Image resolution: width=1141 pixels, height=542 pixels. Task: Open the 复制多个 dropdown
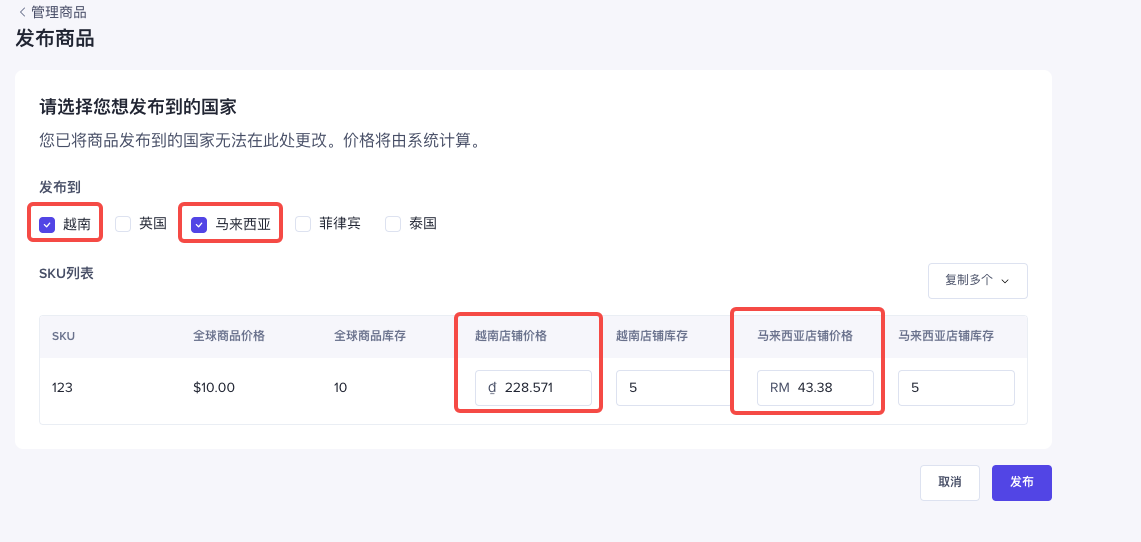pyautogui.click(x=977, y=281)
